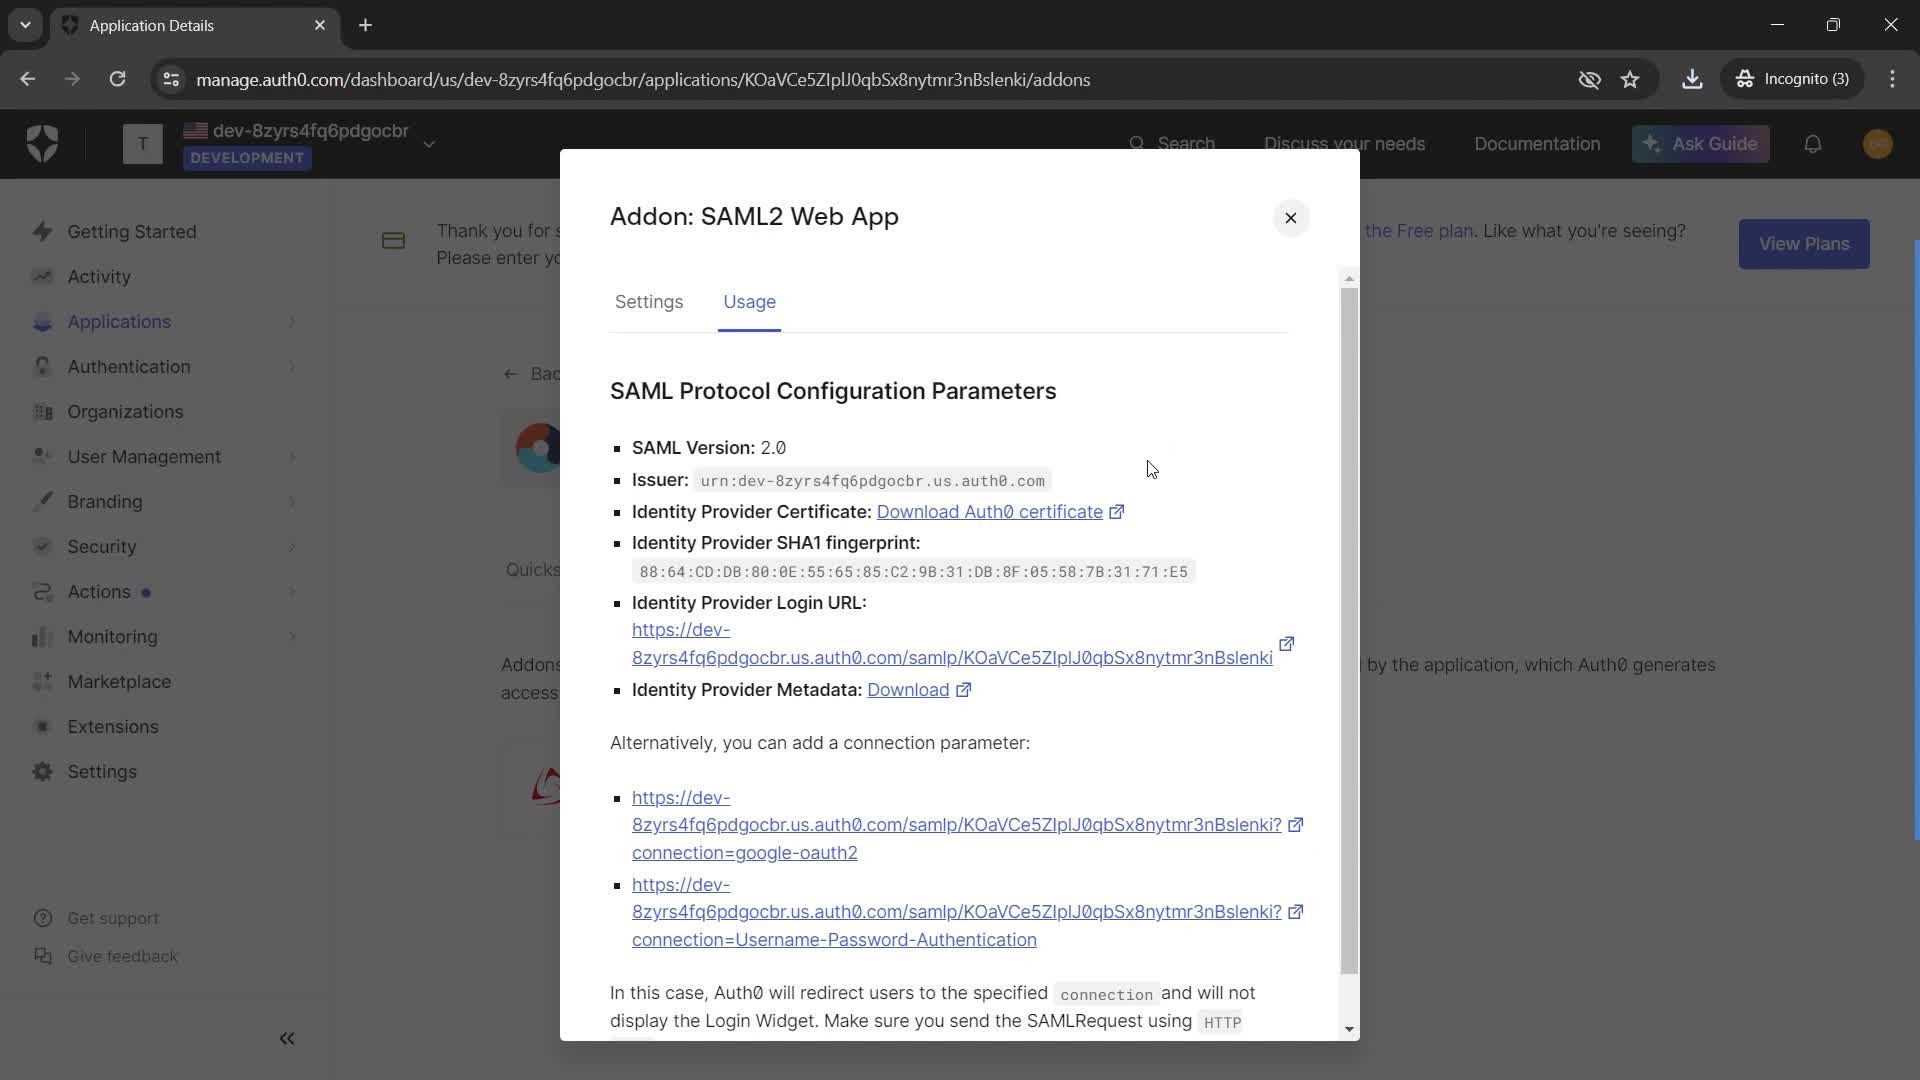Open the google-oauth2 connection URL
Viewport: 1920px width, 1080px height.
956,825
